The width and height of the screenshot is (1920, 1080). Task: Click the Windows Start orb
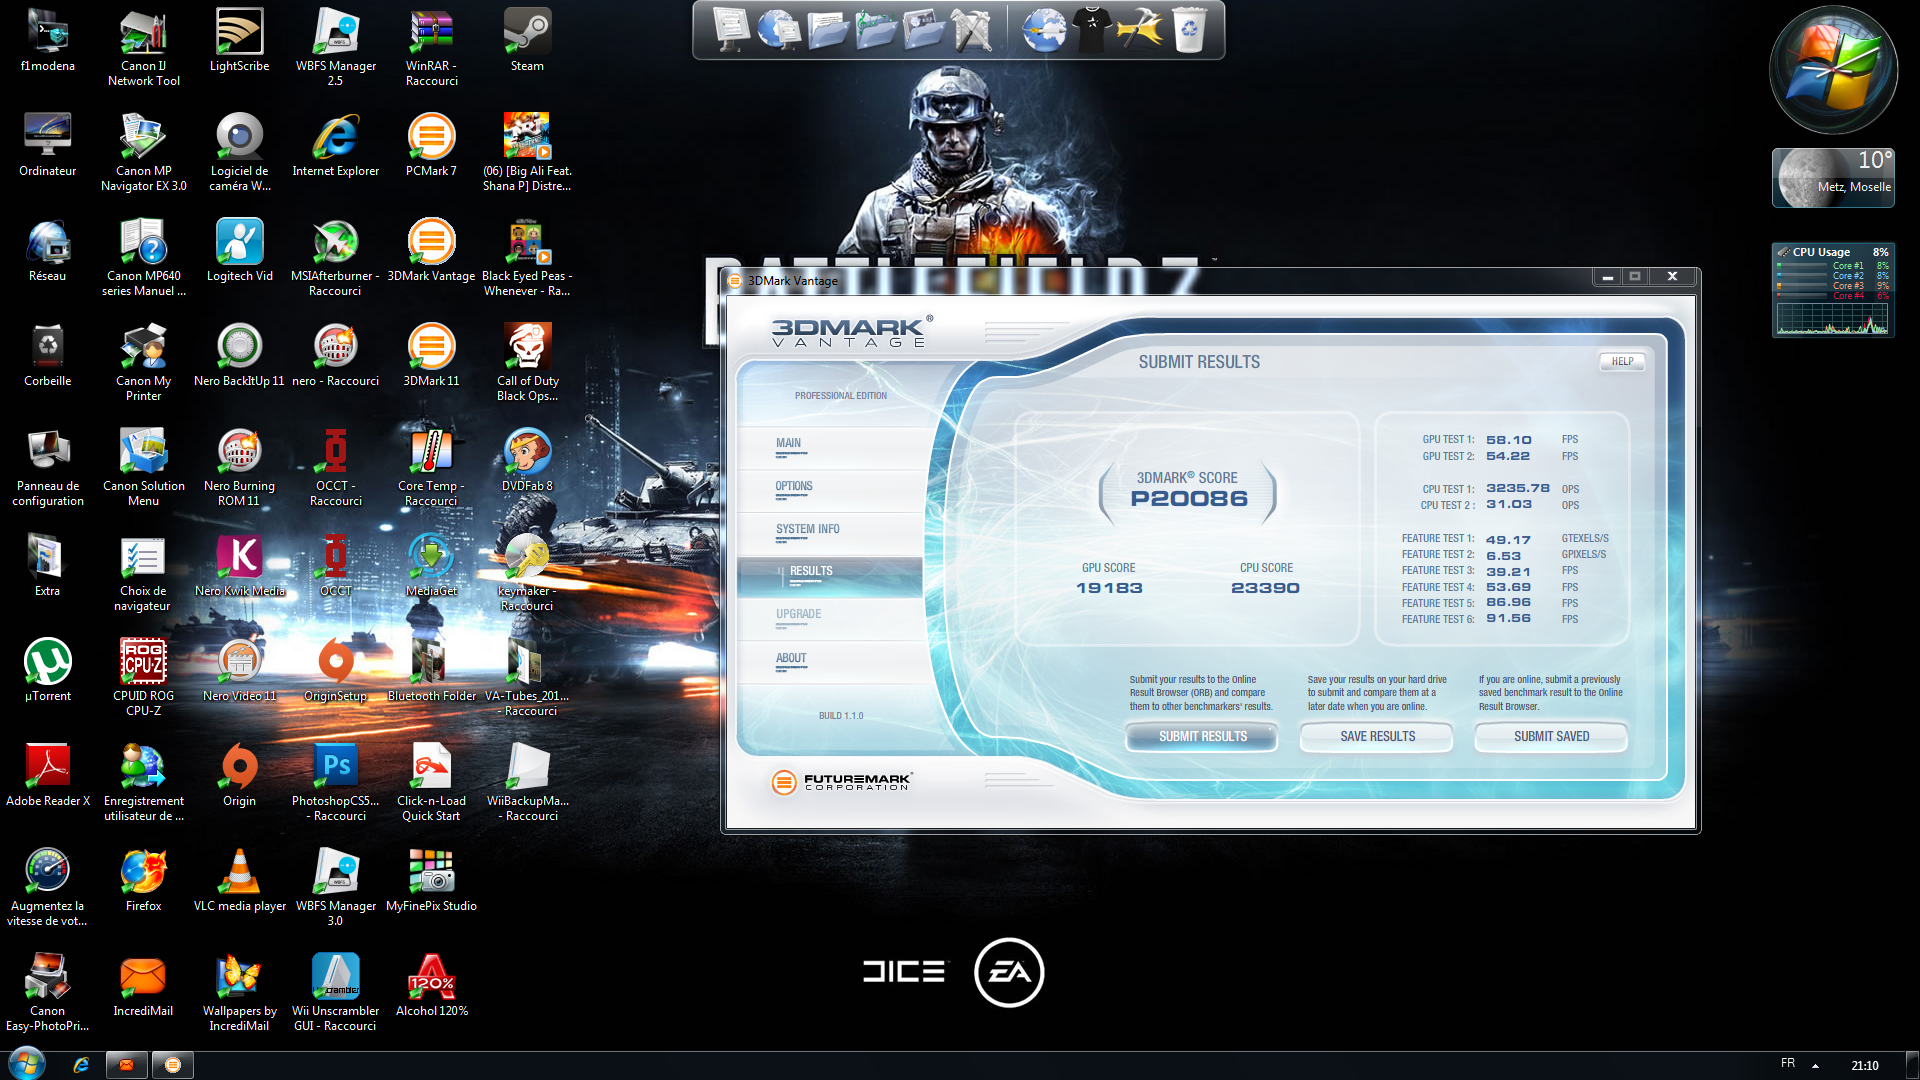[26, 1064]
